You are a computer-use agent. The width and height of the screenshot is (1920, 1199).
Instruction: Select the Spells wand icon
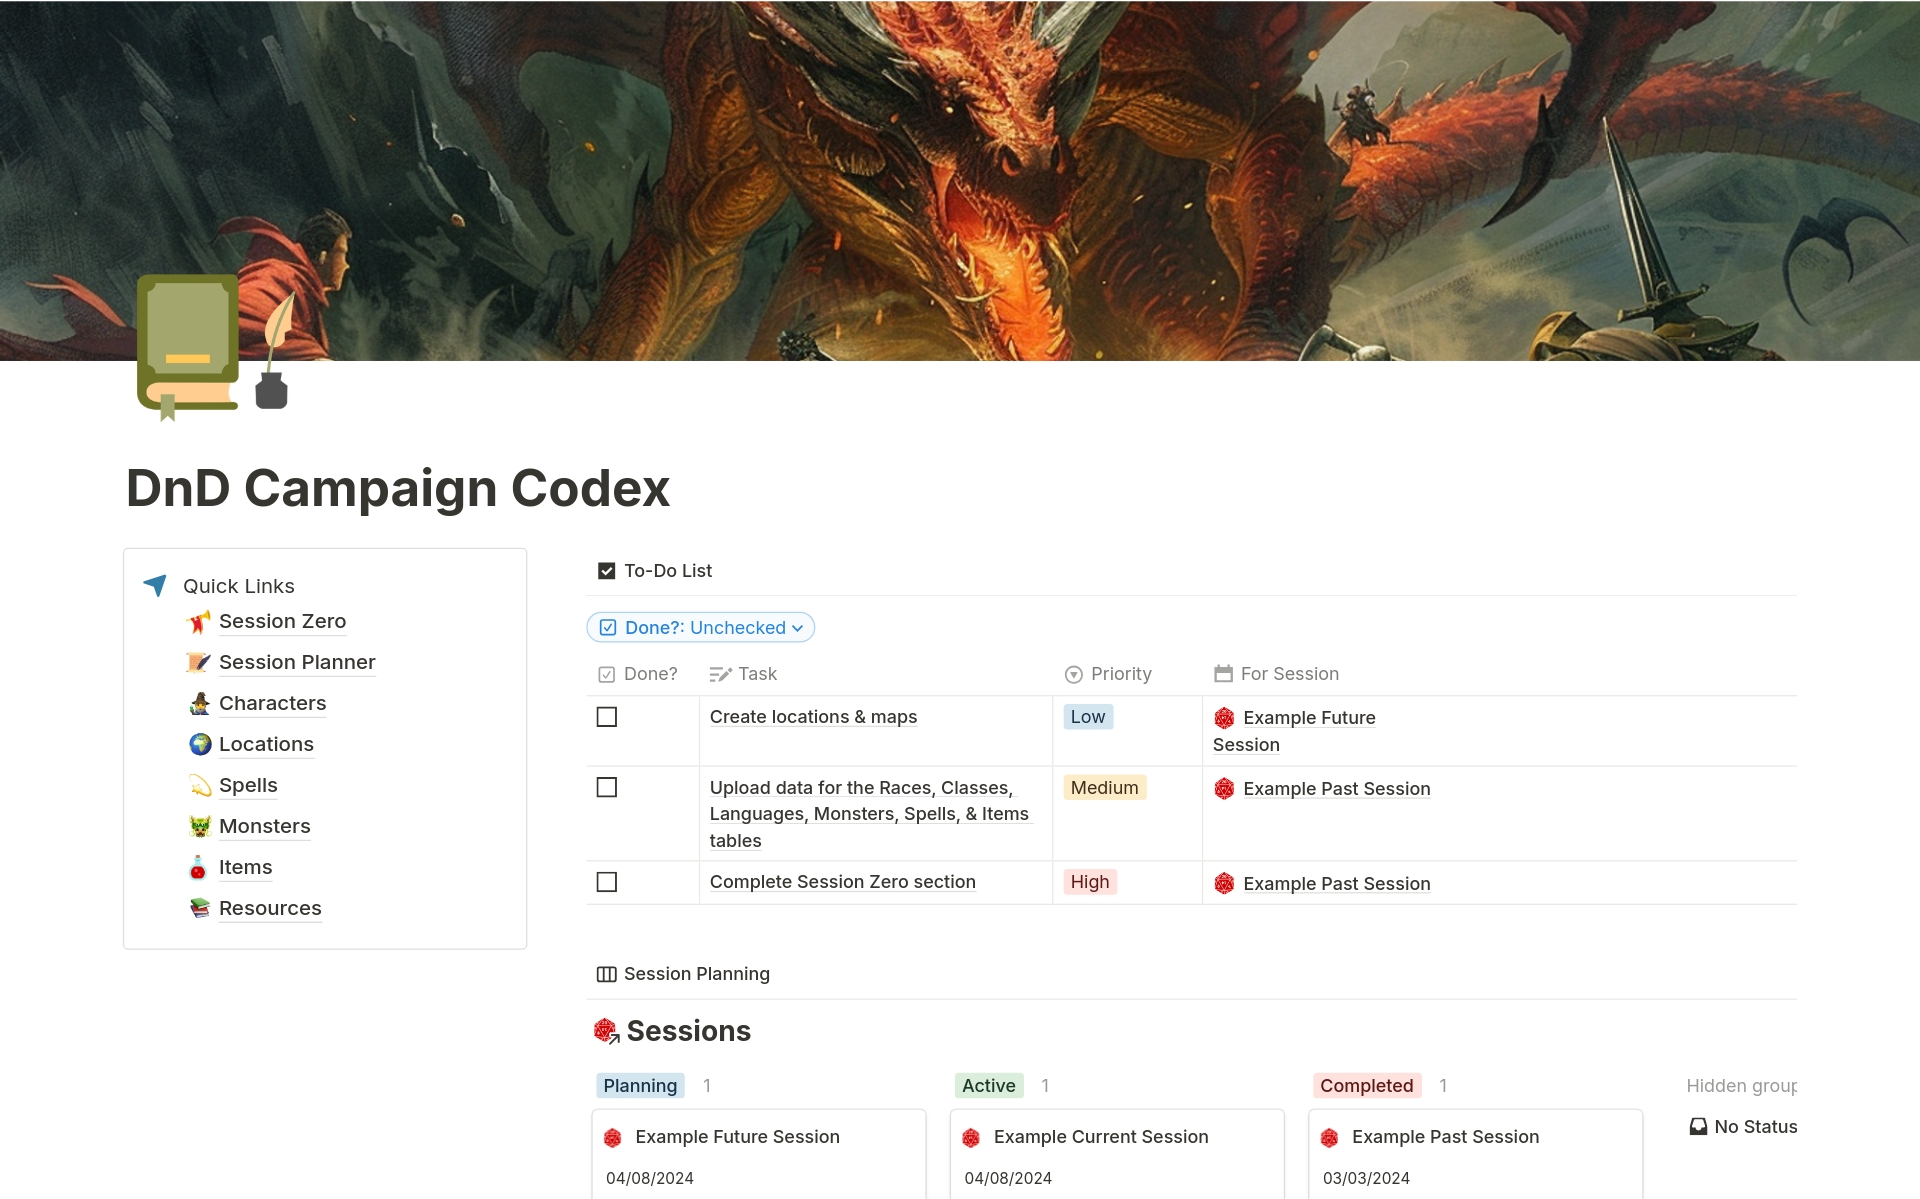(x=199, y=785)
